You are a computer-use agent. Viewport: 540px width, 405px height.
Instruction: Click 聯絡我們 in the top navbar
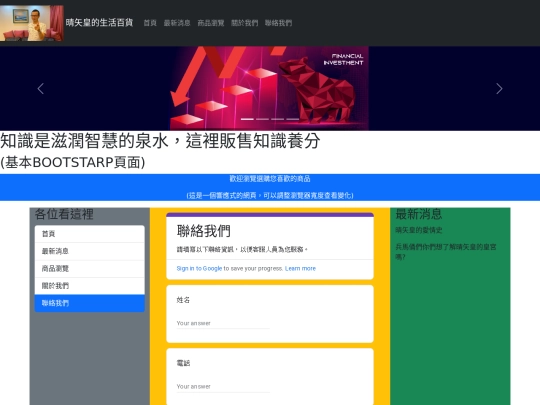[278, 23]
